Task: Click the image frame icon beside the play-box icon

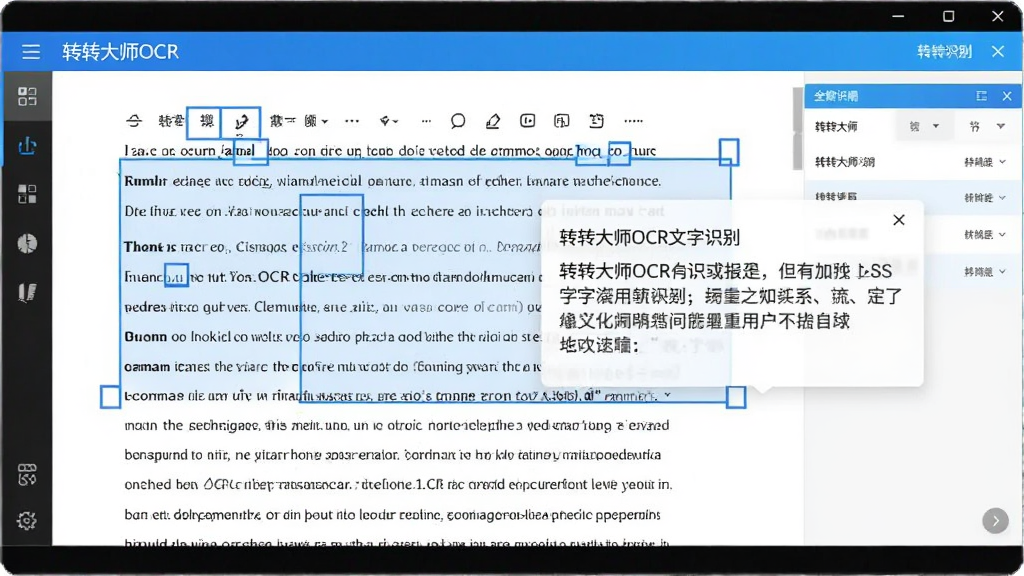Action: click(562, 121)
